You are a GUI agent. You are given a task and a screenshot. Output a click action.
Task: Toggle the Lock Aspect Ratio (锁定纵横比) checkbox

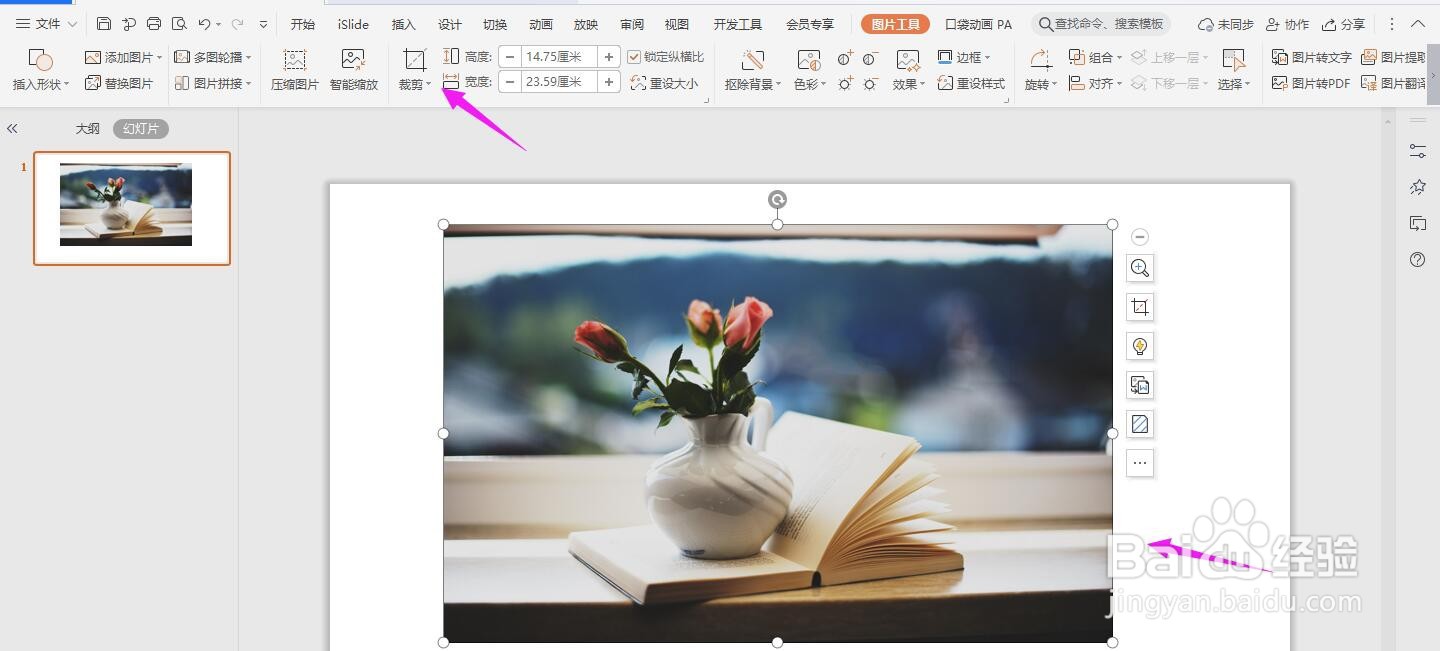point(634,57)
